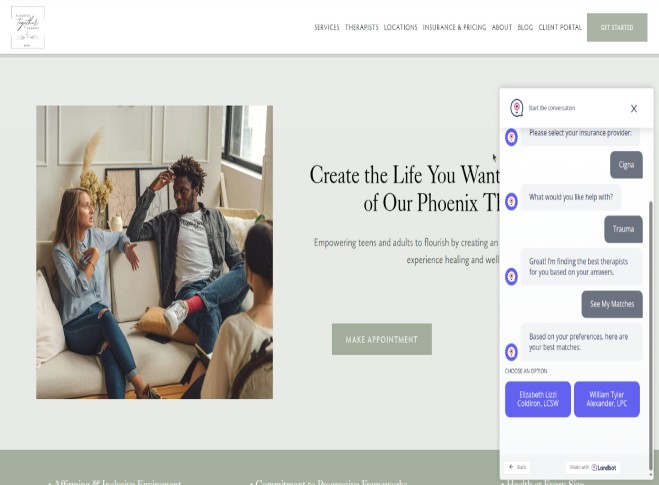The height and width of the screenshot is (485, 659).
Task: Click 'What would you like help with?' message
Action: click(x=571, y=197)
